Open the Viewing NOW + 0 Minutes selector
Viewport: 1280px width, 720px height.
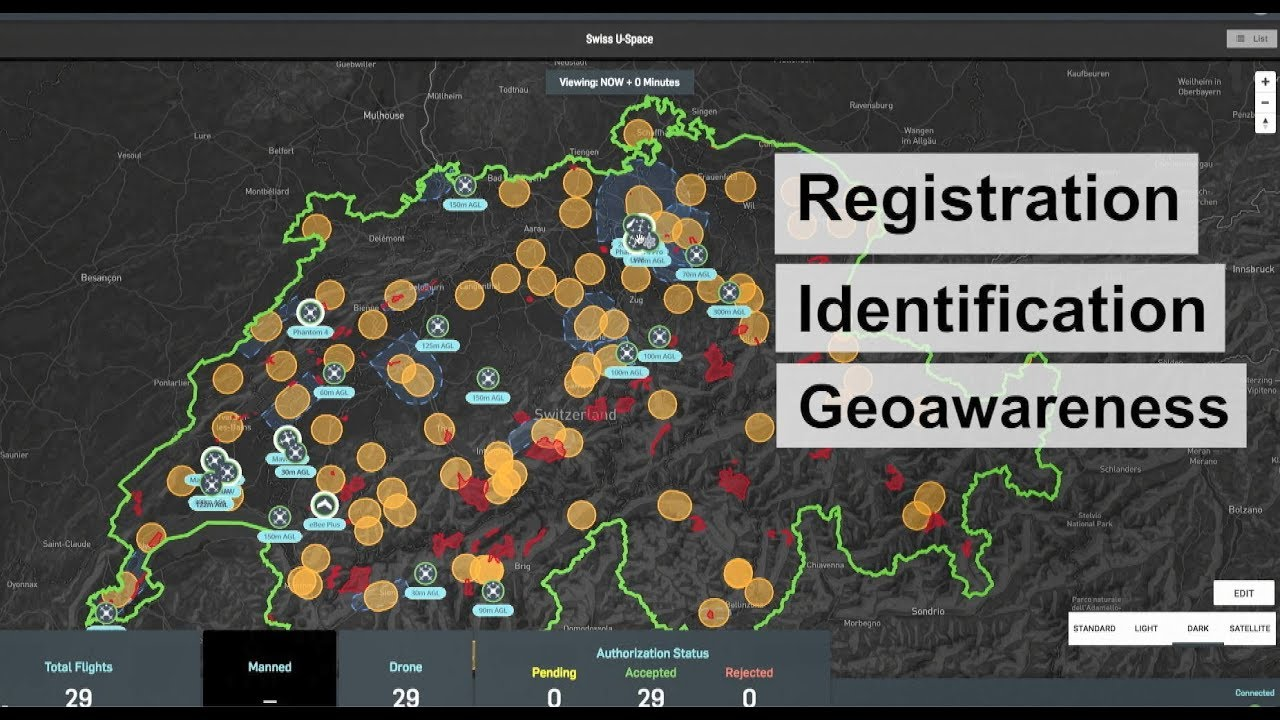[x=619, y=82]
